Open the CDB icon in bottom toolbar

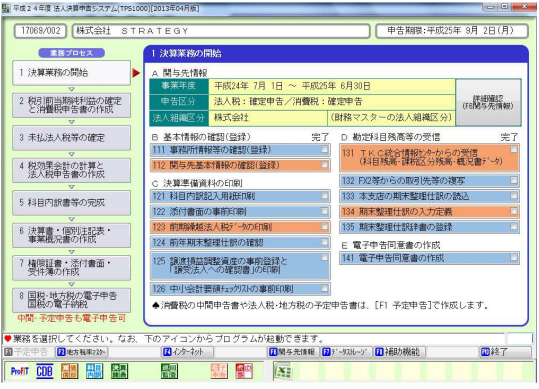point(45,371)
